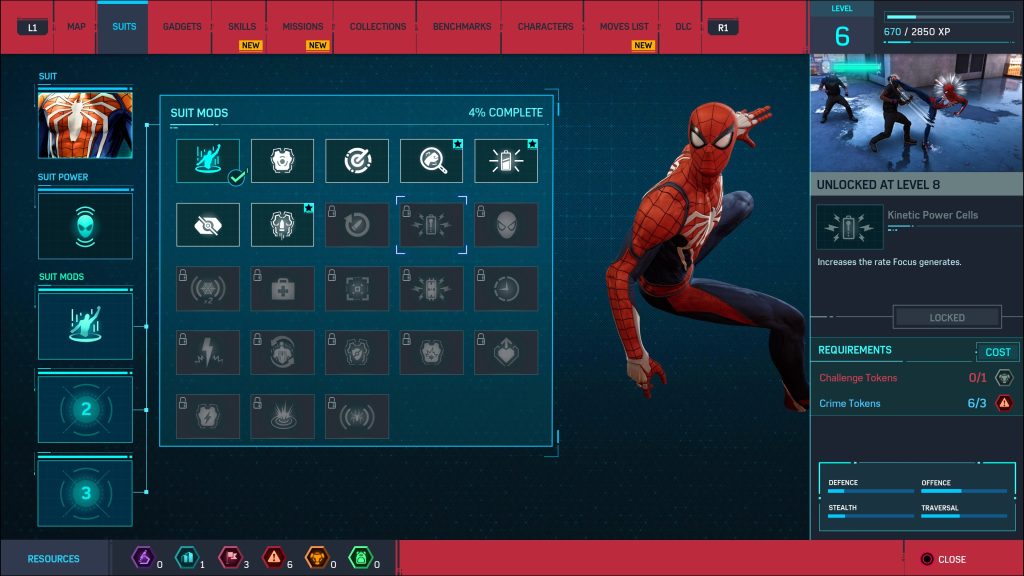Toggle suit mod slot 3
This screenshot has width=1024, height=576.
[x=85, y=492]
